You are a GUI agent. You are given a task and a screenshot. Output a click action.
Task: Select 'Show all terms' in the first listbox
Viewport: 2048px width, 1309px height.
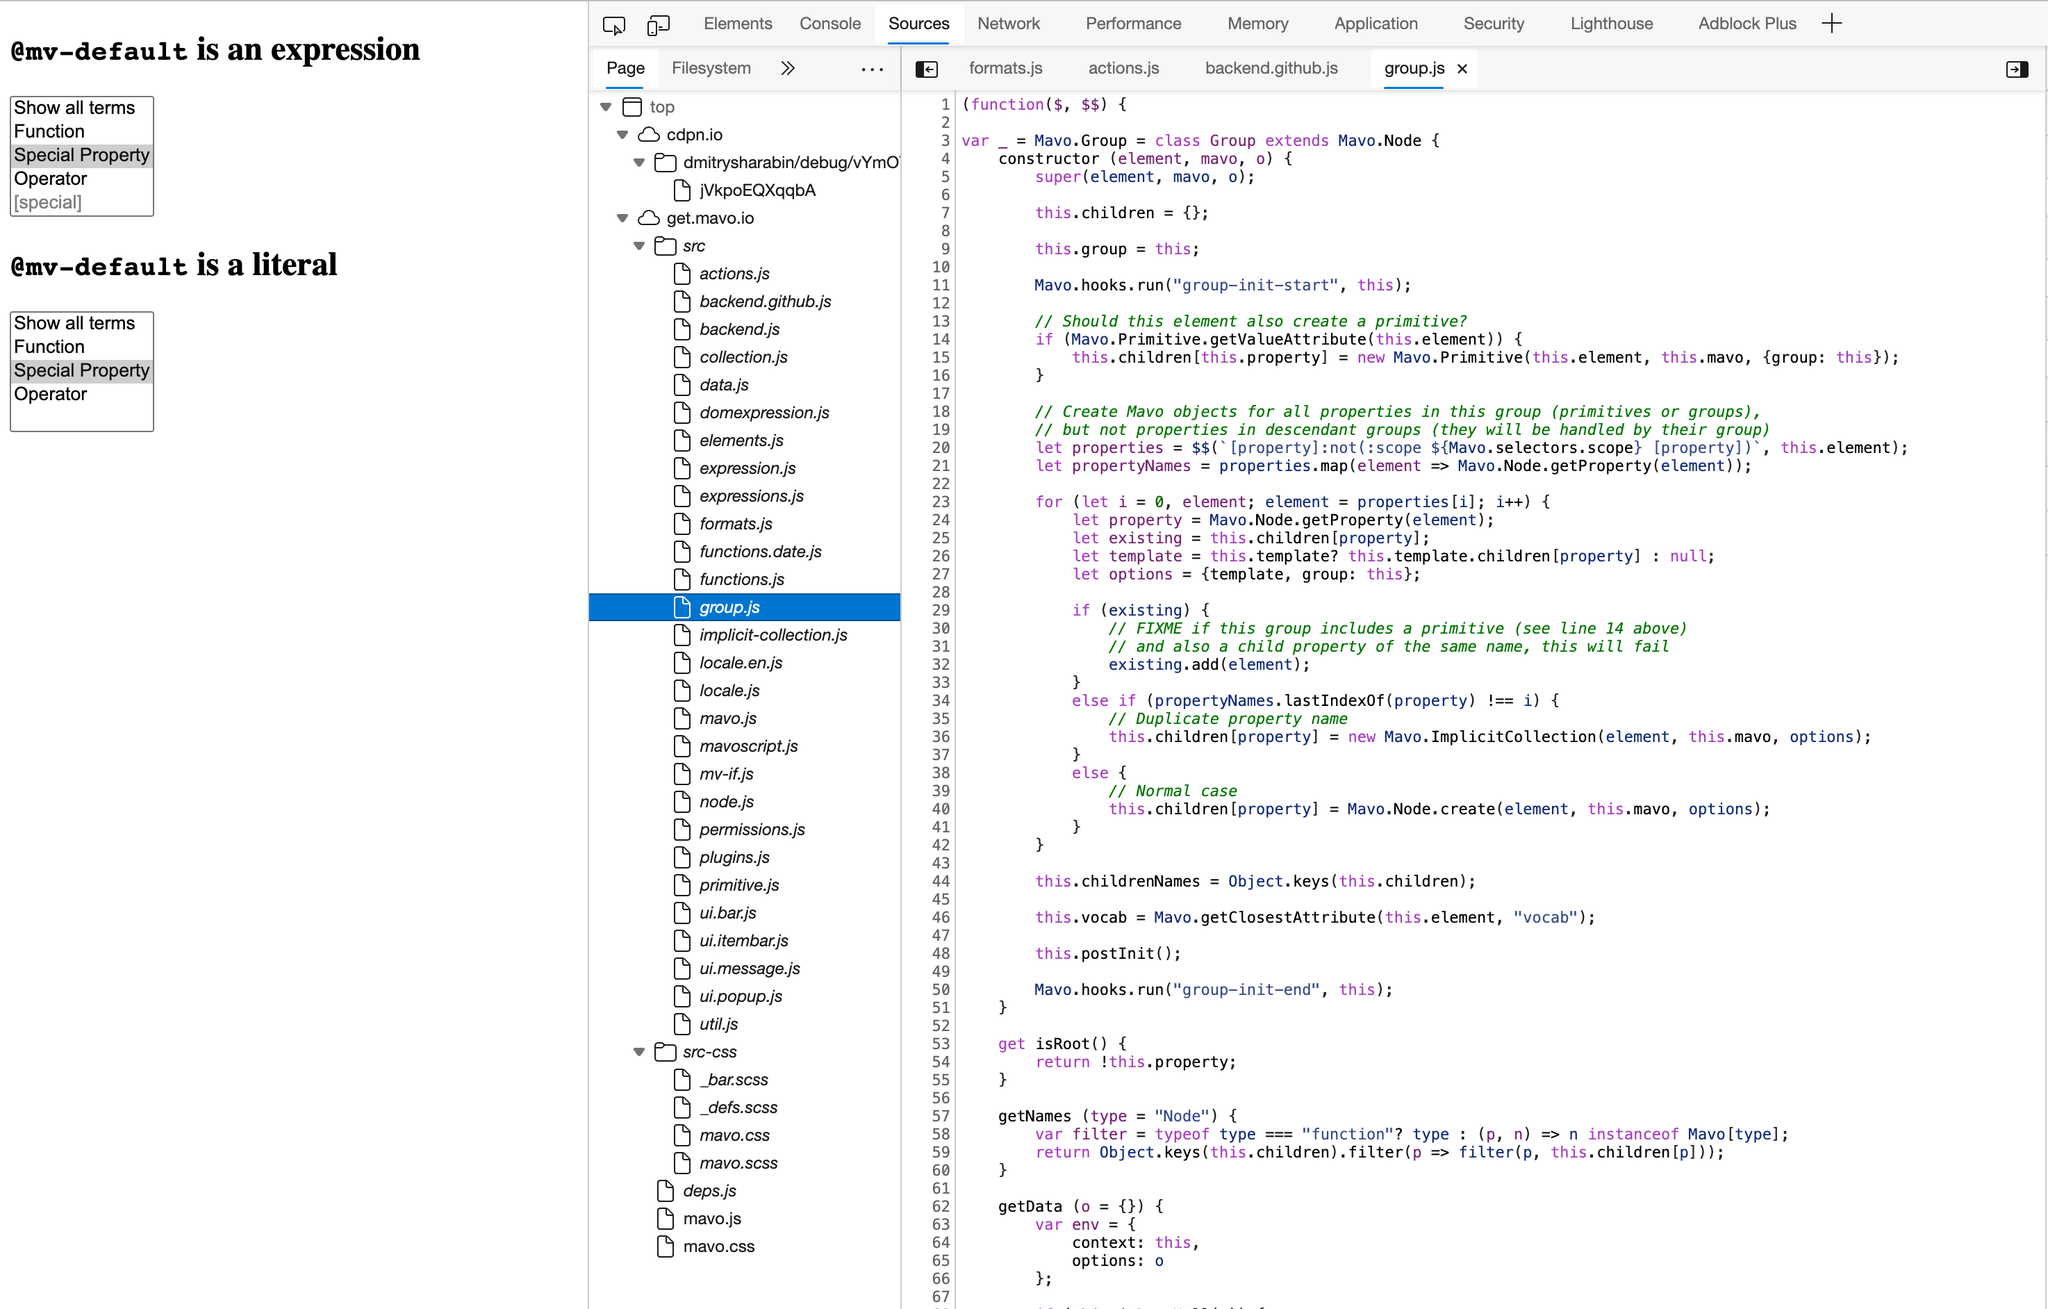pos(74,107)
